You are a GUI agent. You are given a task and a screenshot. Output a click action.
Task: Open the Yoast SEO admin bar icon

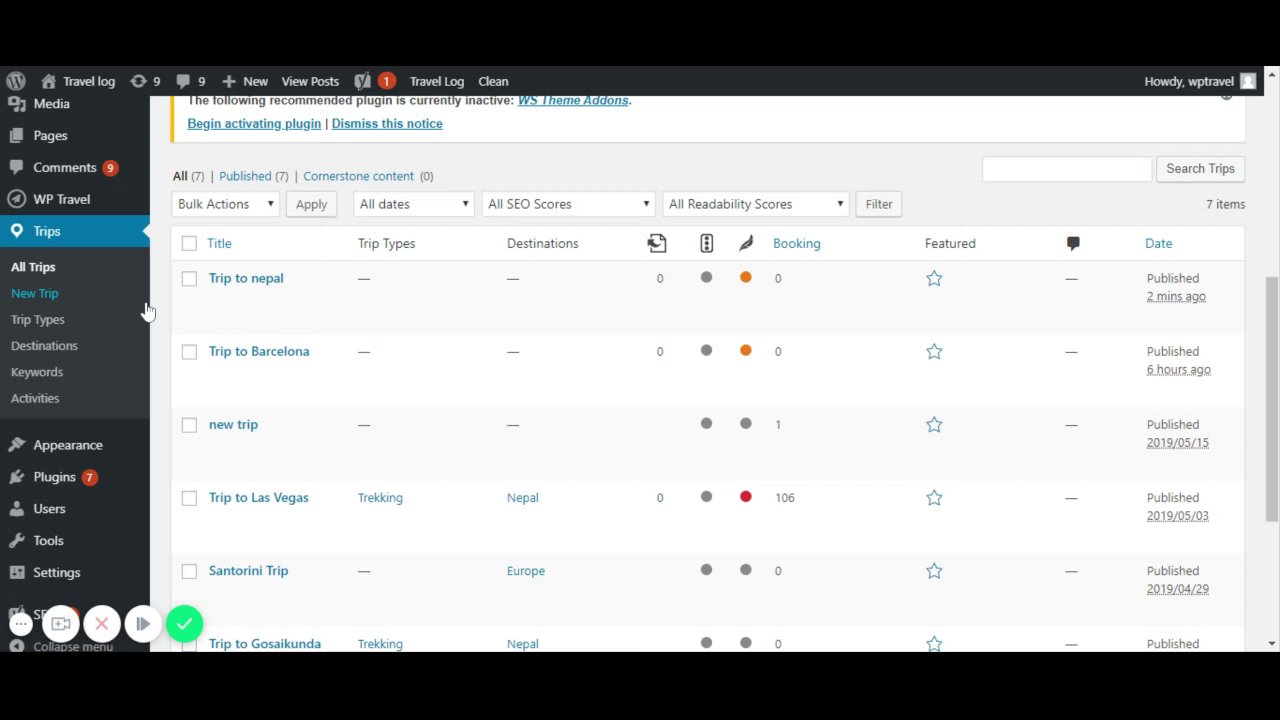(x=363, y=81)
